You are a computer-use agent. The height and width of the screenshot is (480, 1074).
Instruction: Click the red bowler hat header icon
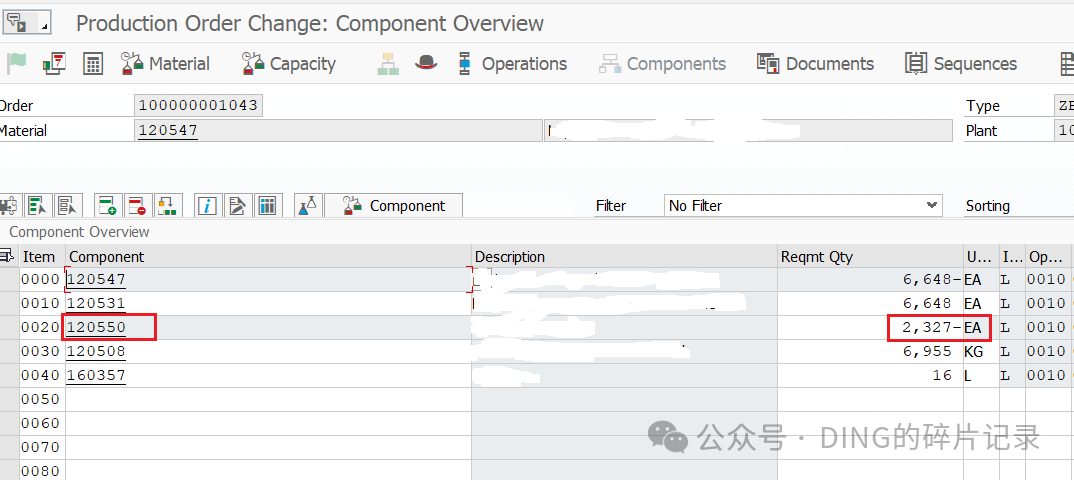point(426,64)
